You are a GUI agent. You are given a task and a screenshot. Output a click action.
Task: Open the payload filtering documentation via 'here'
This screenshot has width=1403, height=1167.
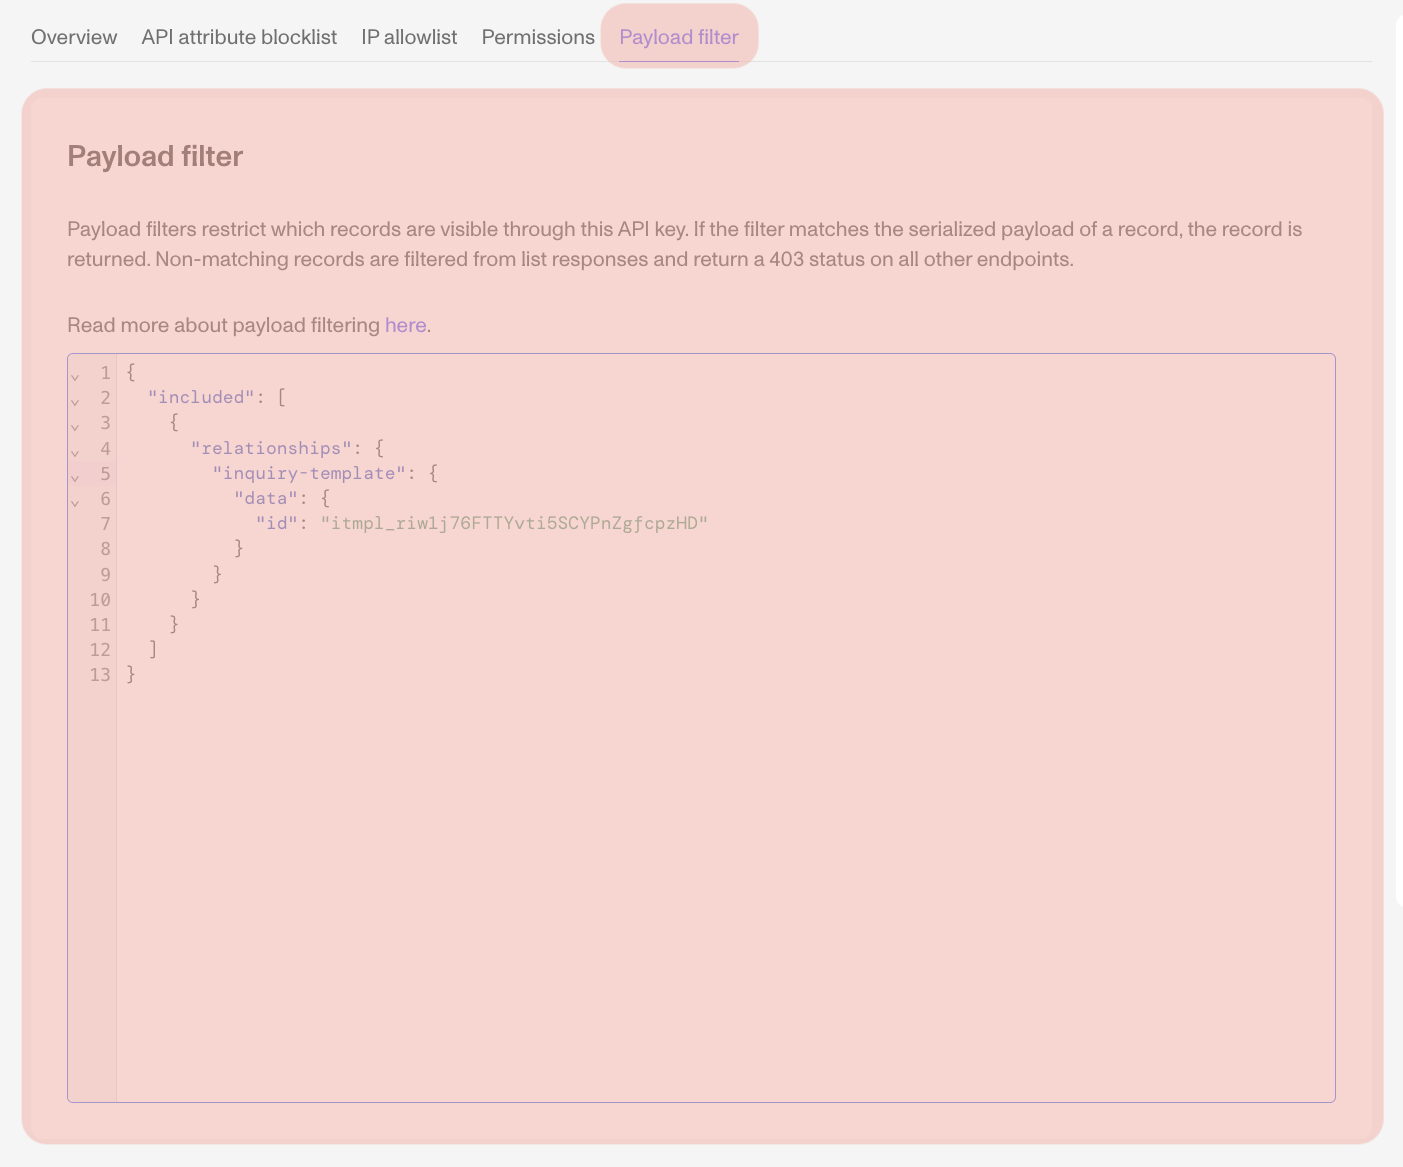tap(404, 325)
